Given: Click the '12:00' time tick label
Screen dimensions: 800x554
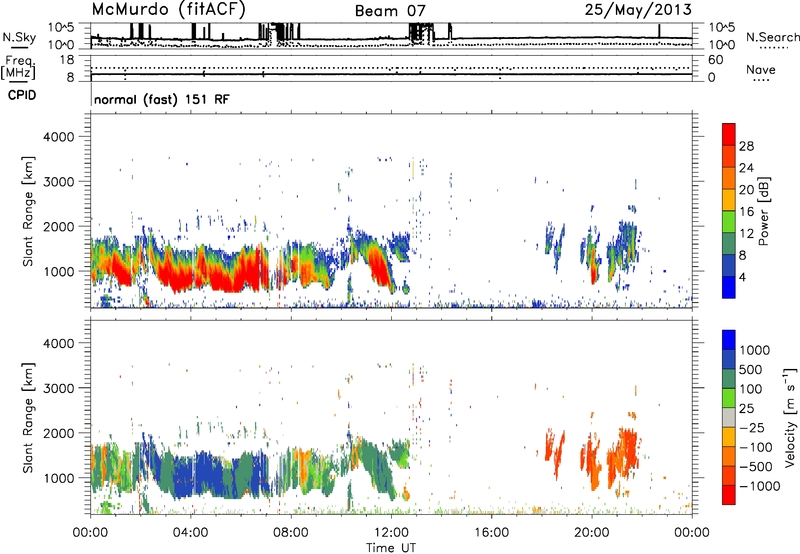Looking at the screenshot, I should coord(391,533).
